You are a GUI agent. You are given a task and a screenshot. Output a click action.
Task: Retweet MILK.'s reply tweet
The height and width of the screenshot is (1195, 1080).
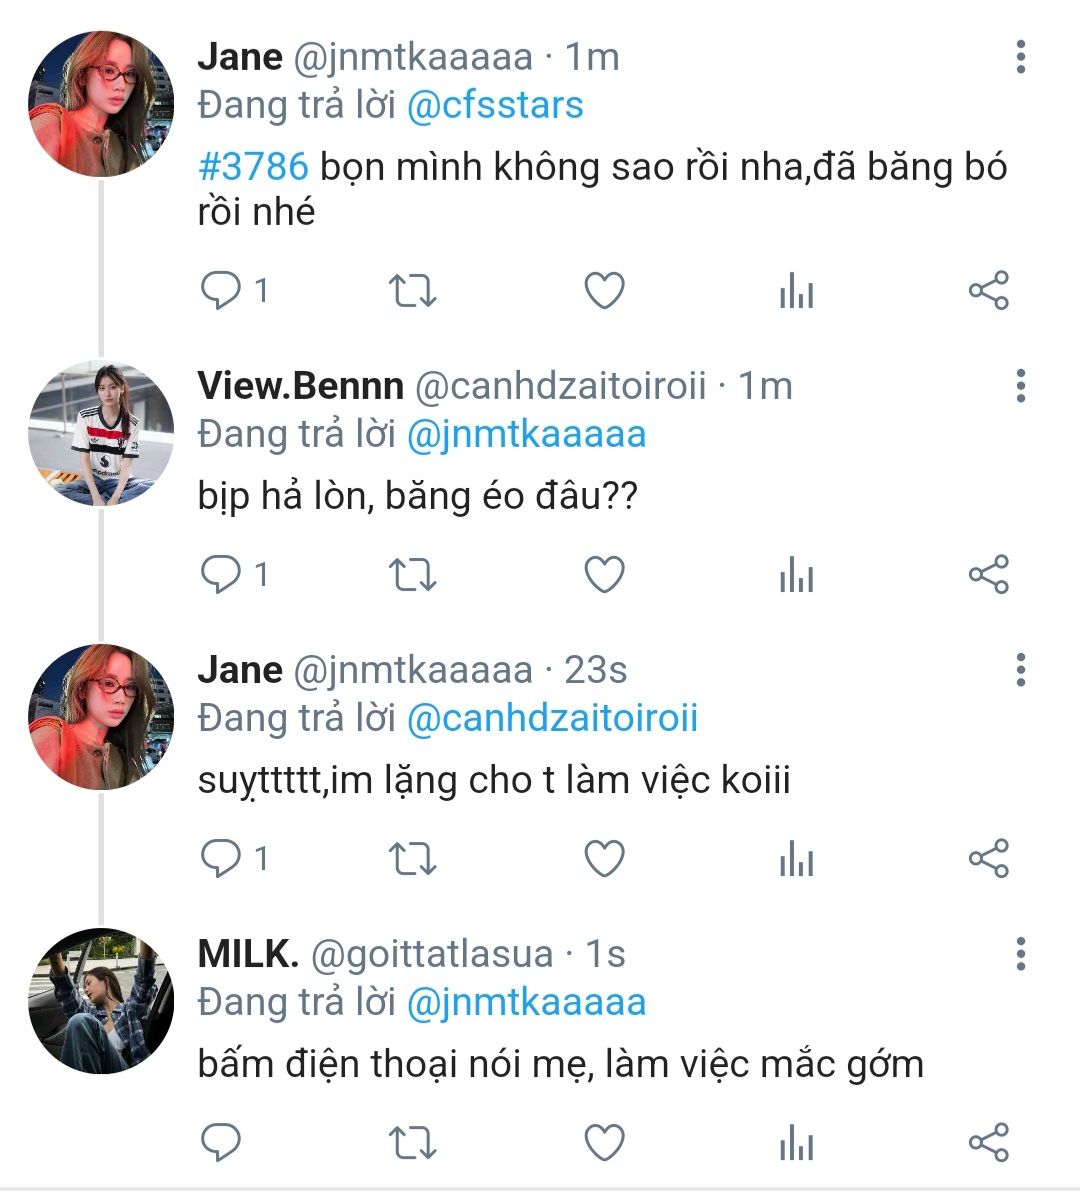click(x=411, y=1143)
